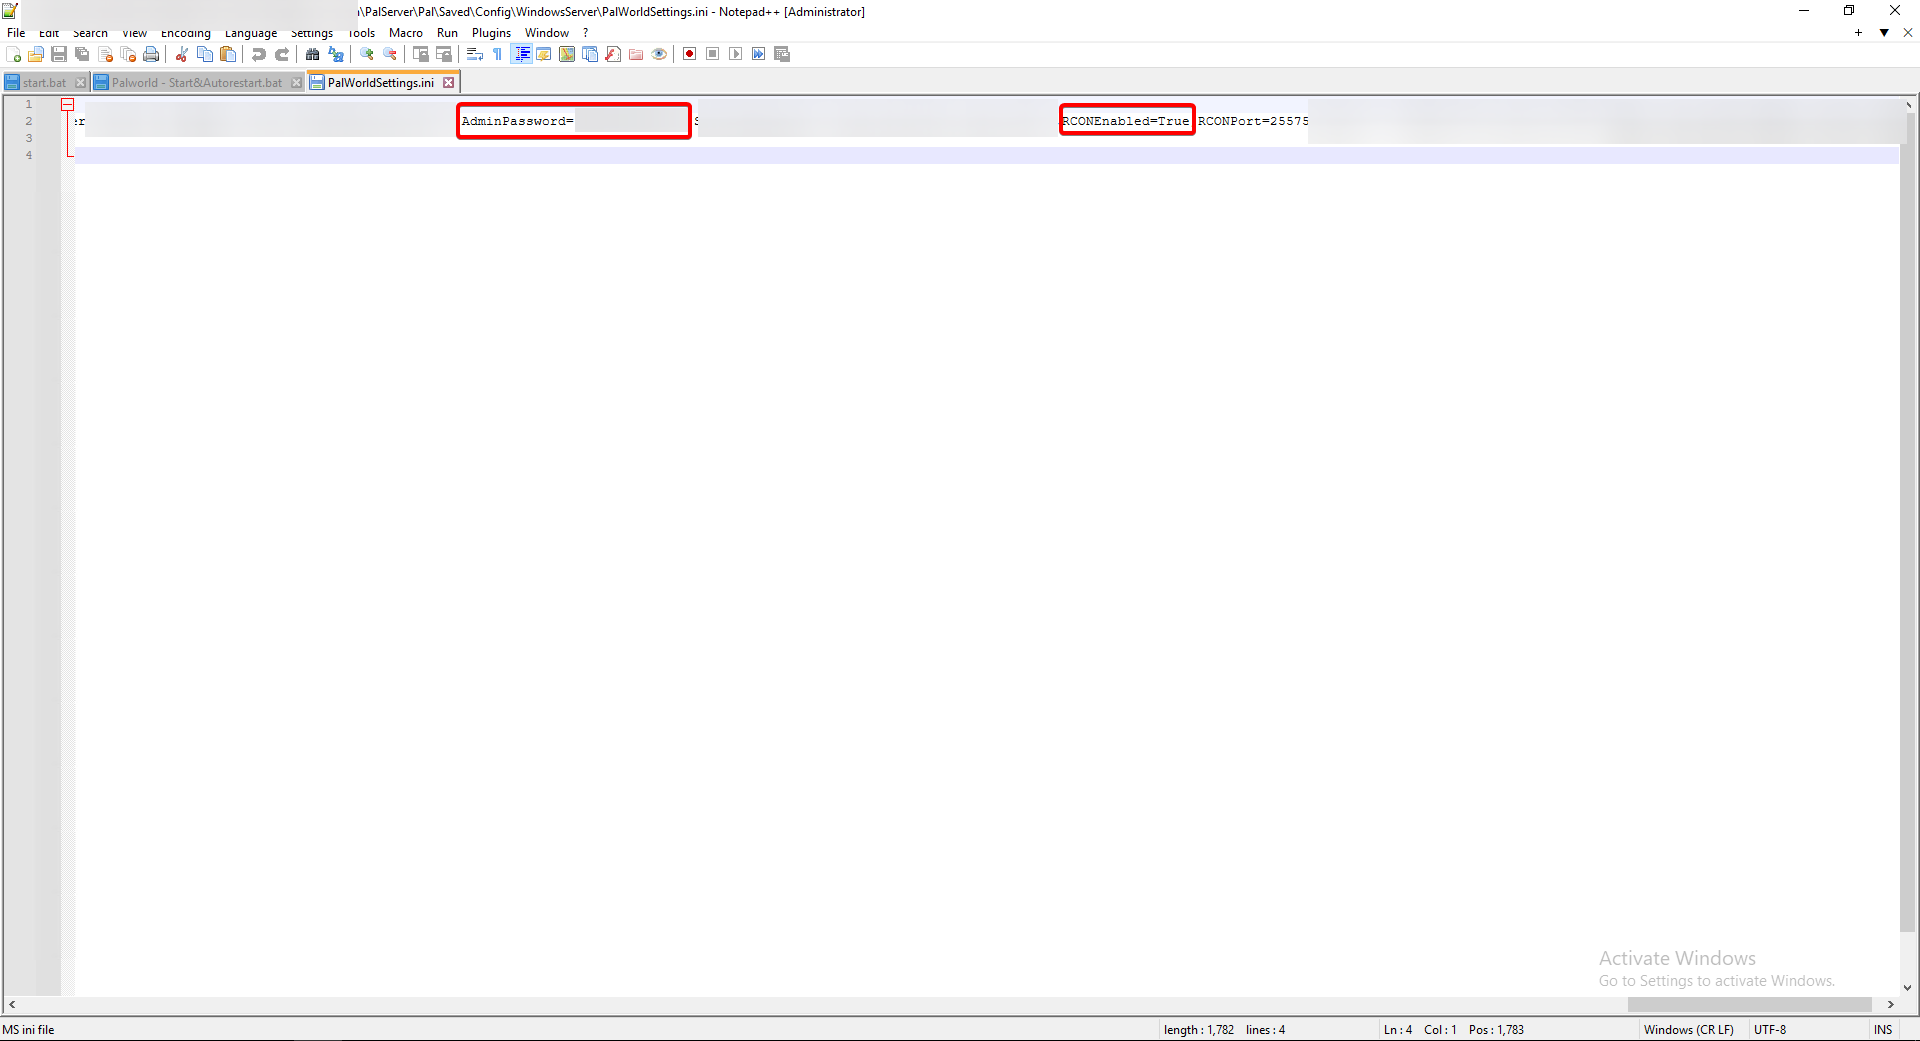Image resolution: width=1920 pixels, height=1041 pixels.
Task: Collapse the fold marker at line 1
Action: tap(68, 104)
